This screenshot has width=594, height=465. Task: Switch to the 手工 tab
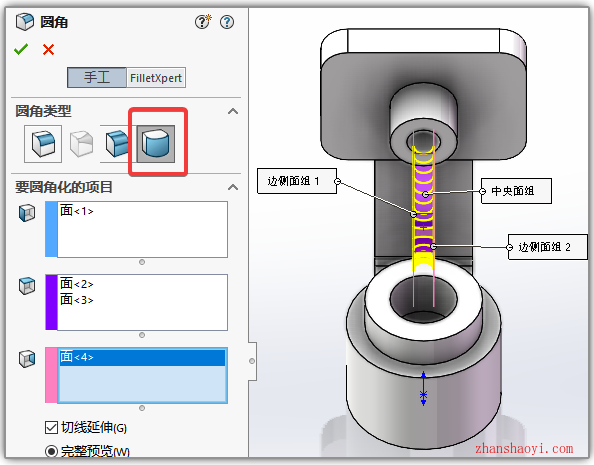pos(97,78)
